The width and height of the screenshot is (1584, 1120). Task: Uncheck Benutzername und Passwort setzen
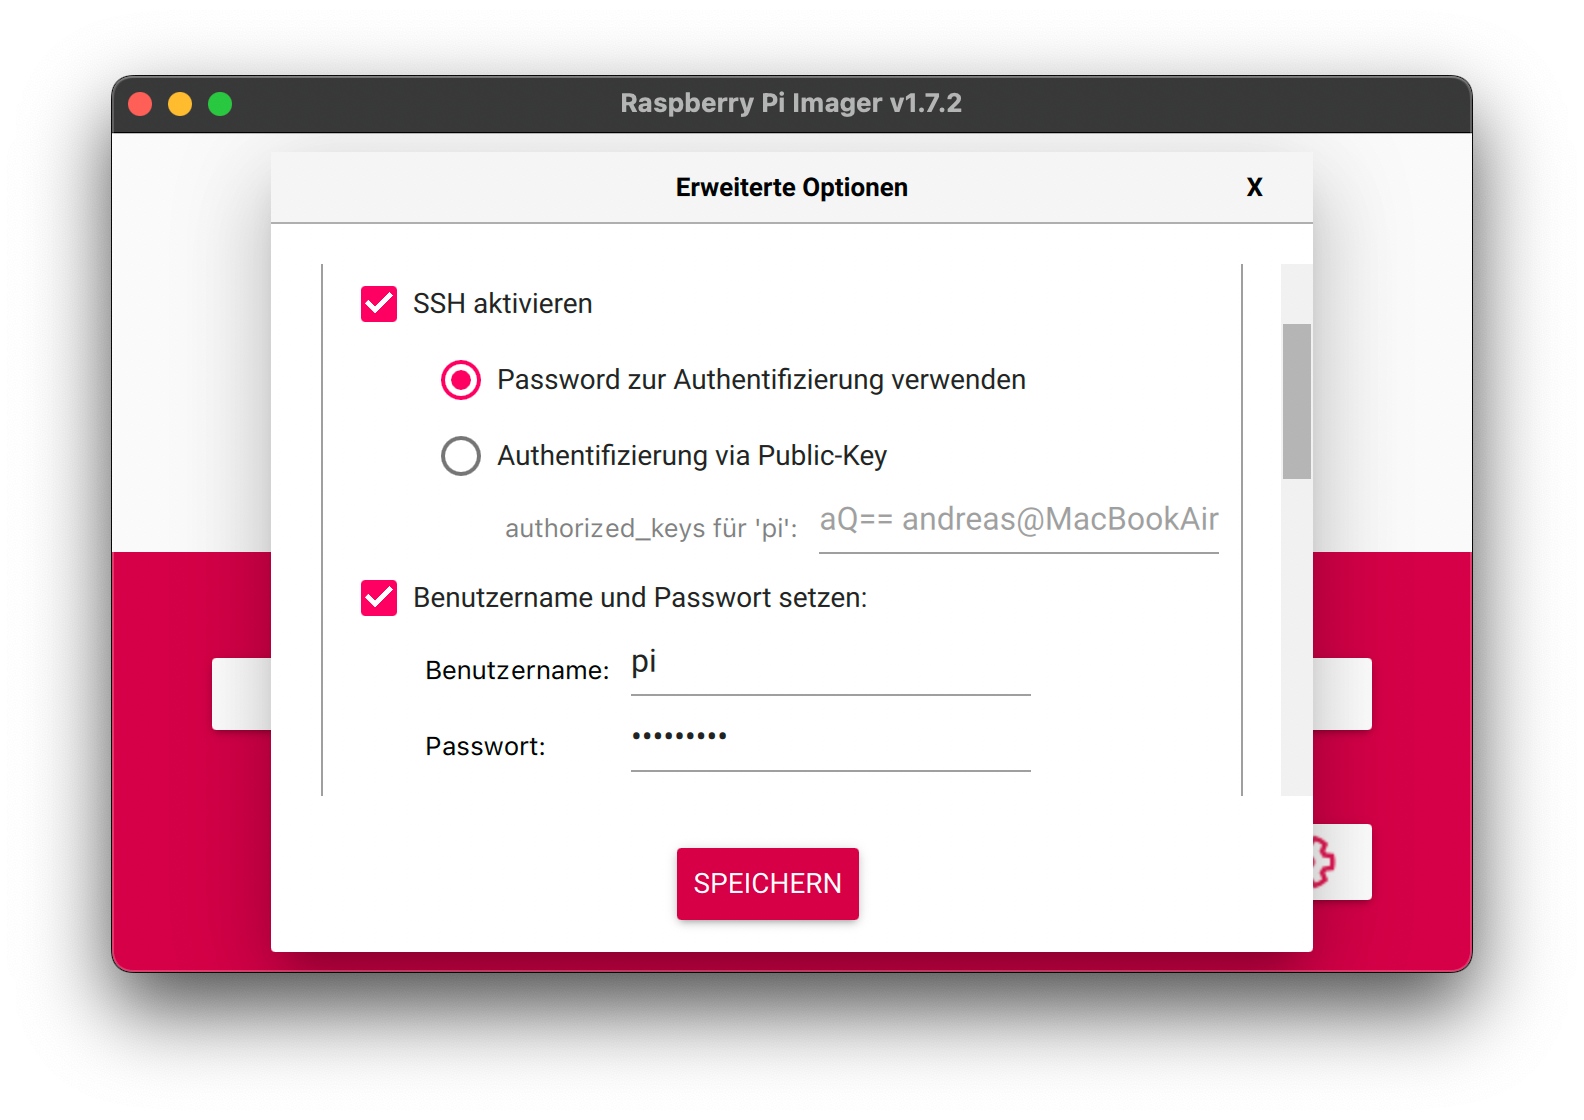click(x=379, y=598)
